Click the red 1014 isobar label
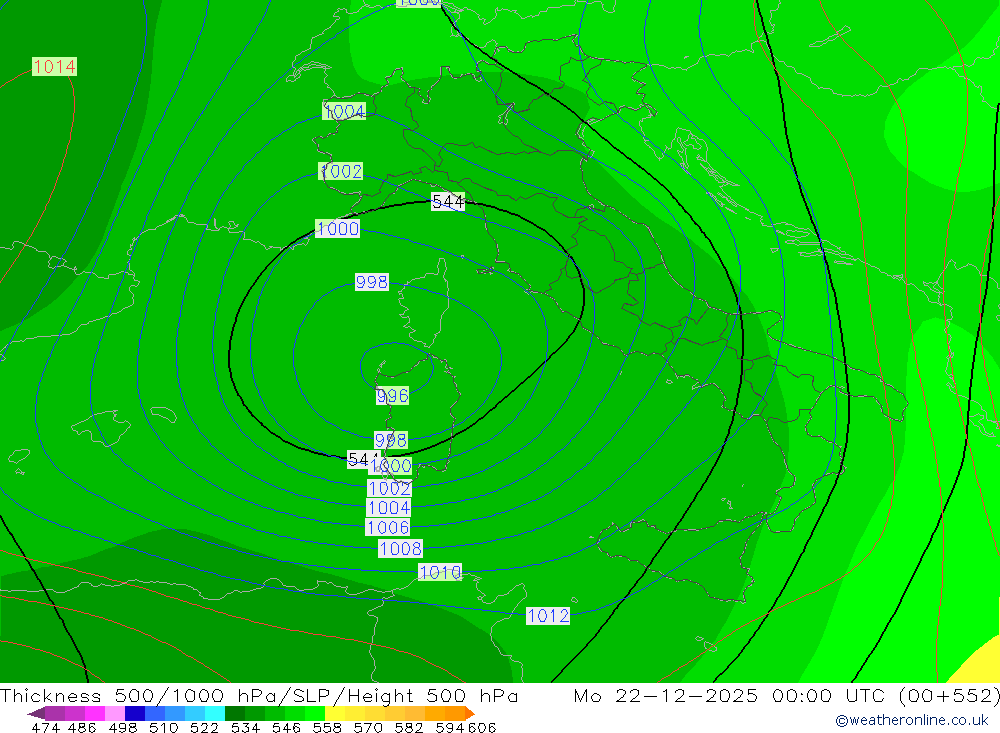The width and height of the screenshot is (1000, 733). [54, 66]
